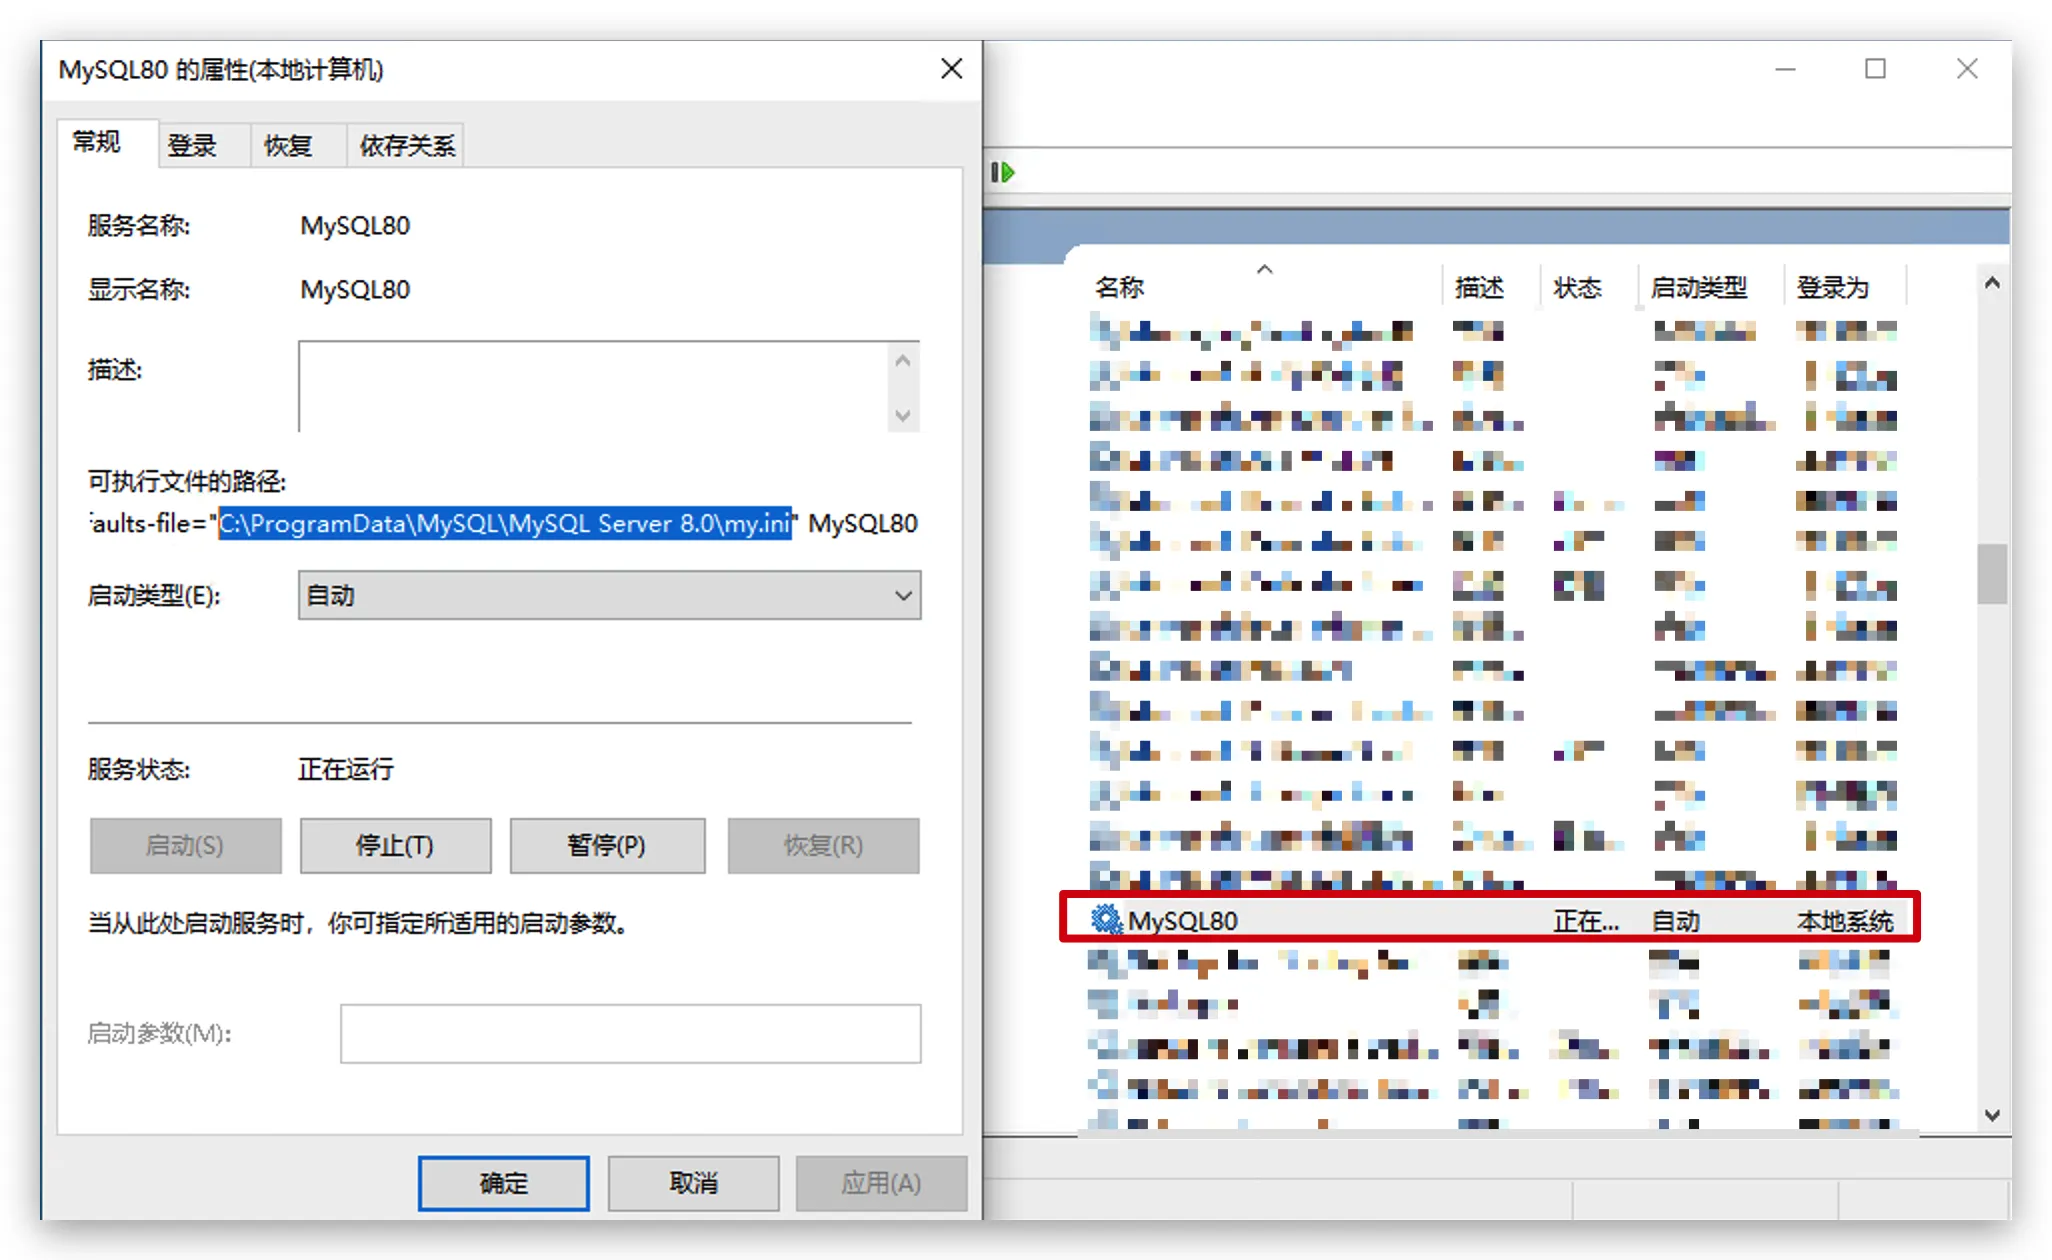Viewport: 2052px width, 1260px height.
Task: Click the MySQL80 gear service icon
Action: pos(1105,919)
